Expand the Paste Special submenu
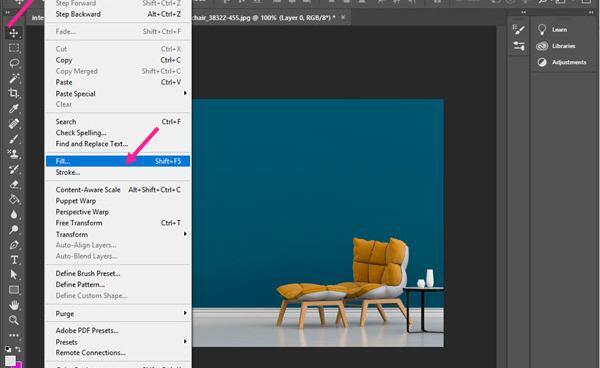Image resolution: width=600 pixels, height=368 pixels. (x=118, y=93)
